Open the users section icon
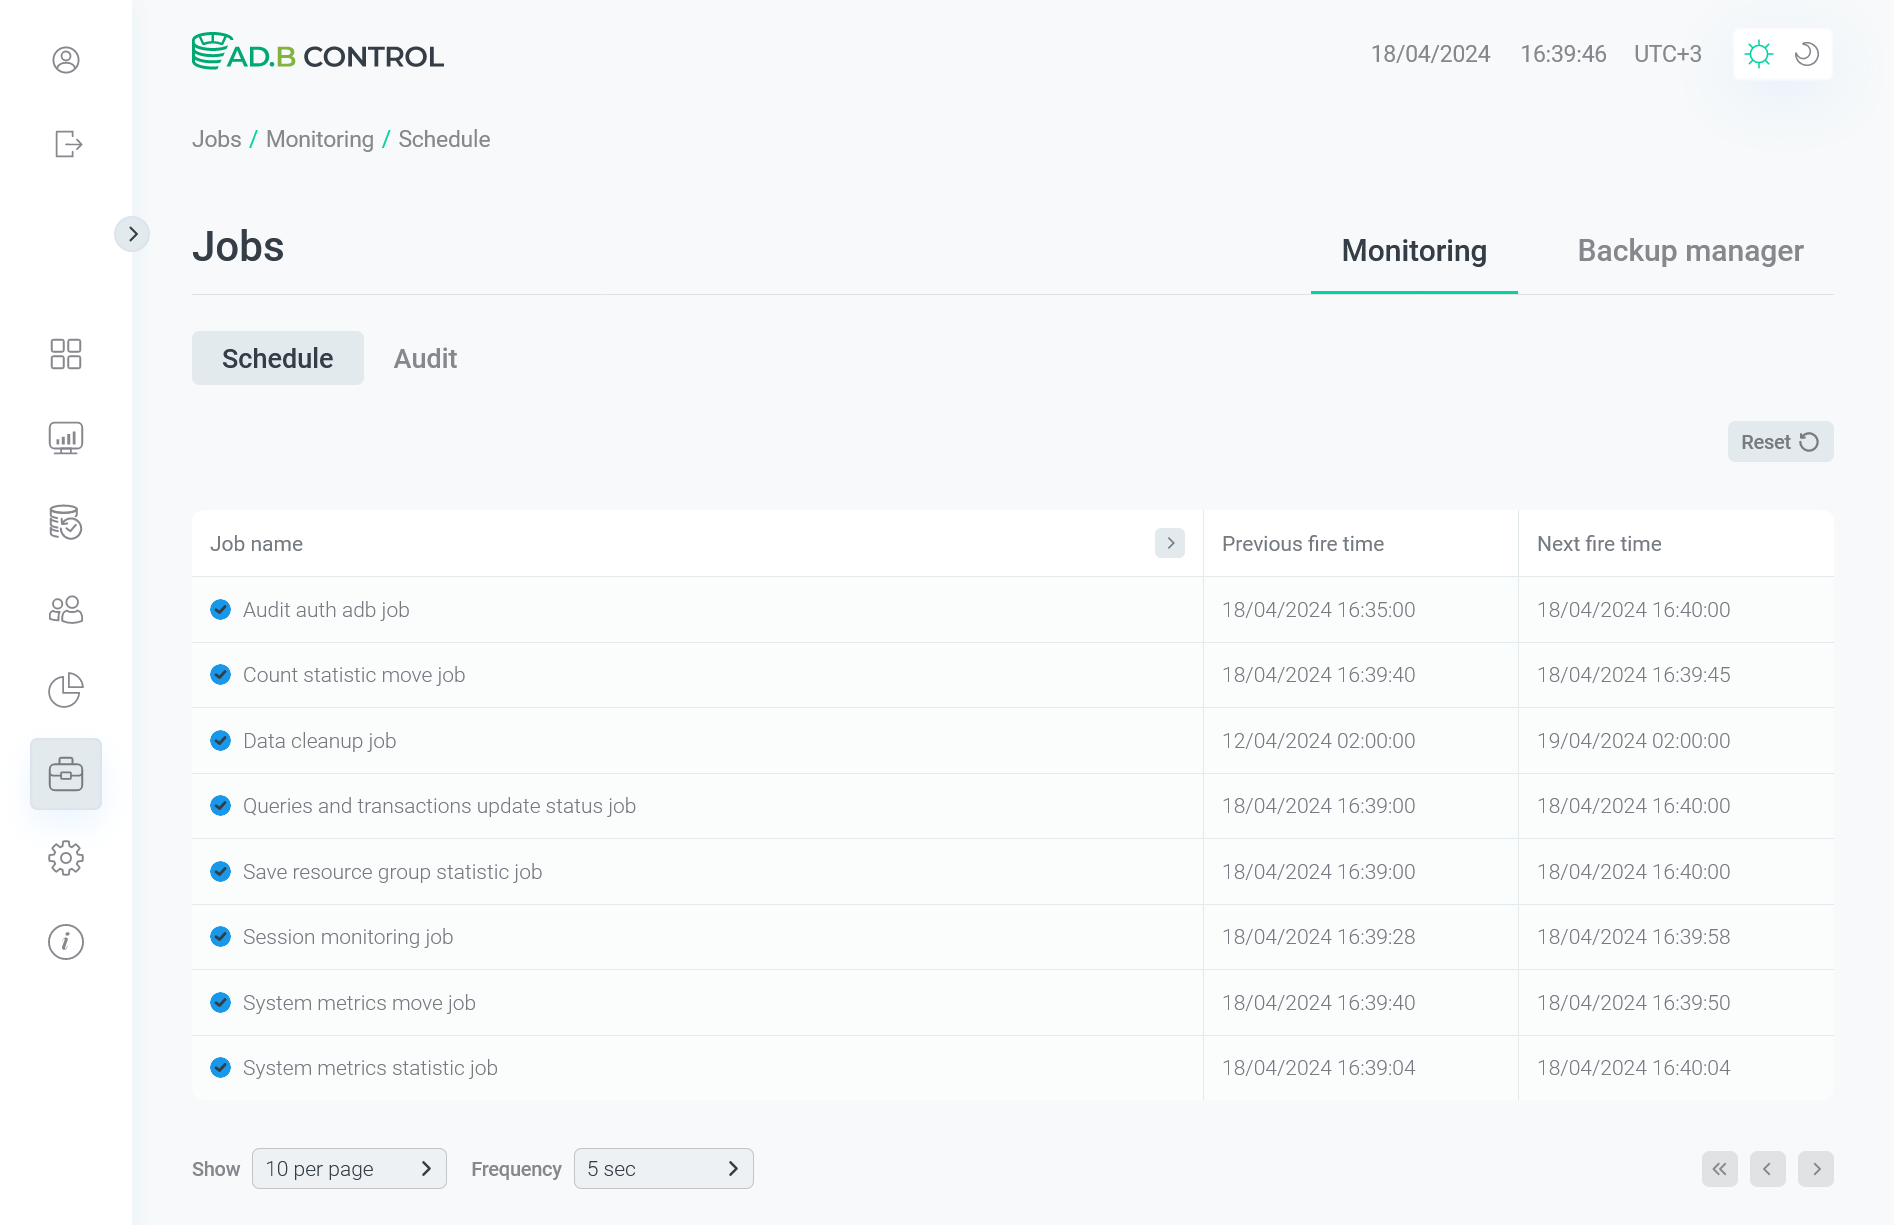The image size is (1894, 1225). [x=66, y=608]
